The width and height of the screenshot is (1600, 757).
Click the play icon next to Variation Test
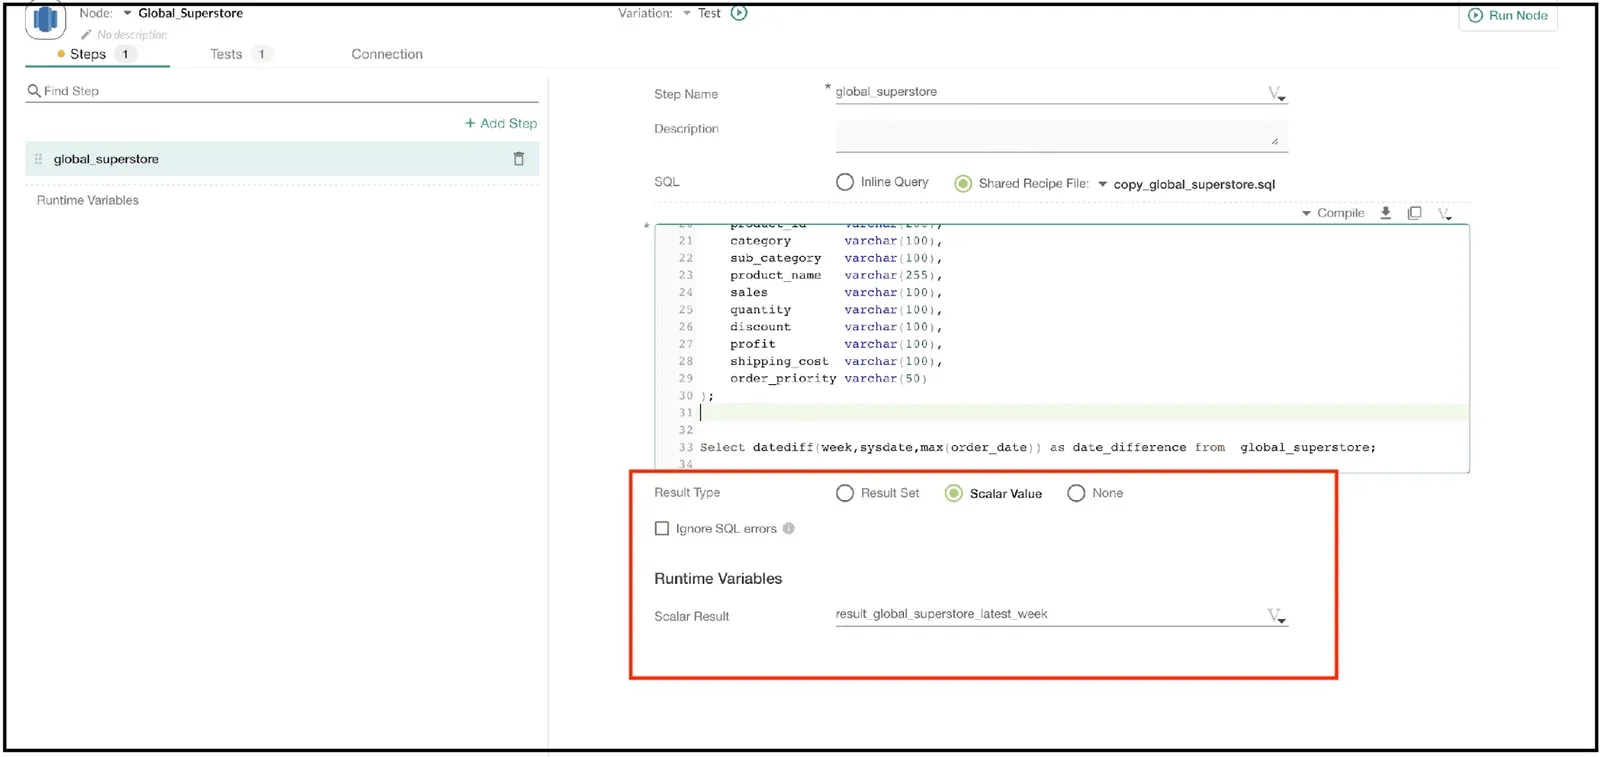(739, 13)
